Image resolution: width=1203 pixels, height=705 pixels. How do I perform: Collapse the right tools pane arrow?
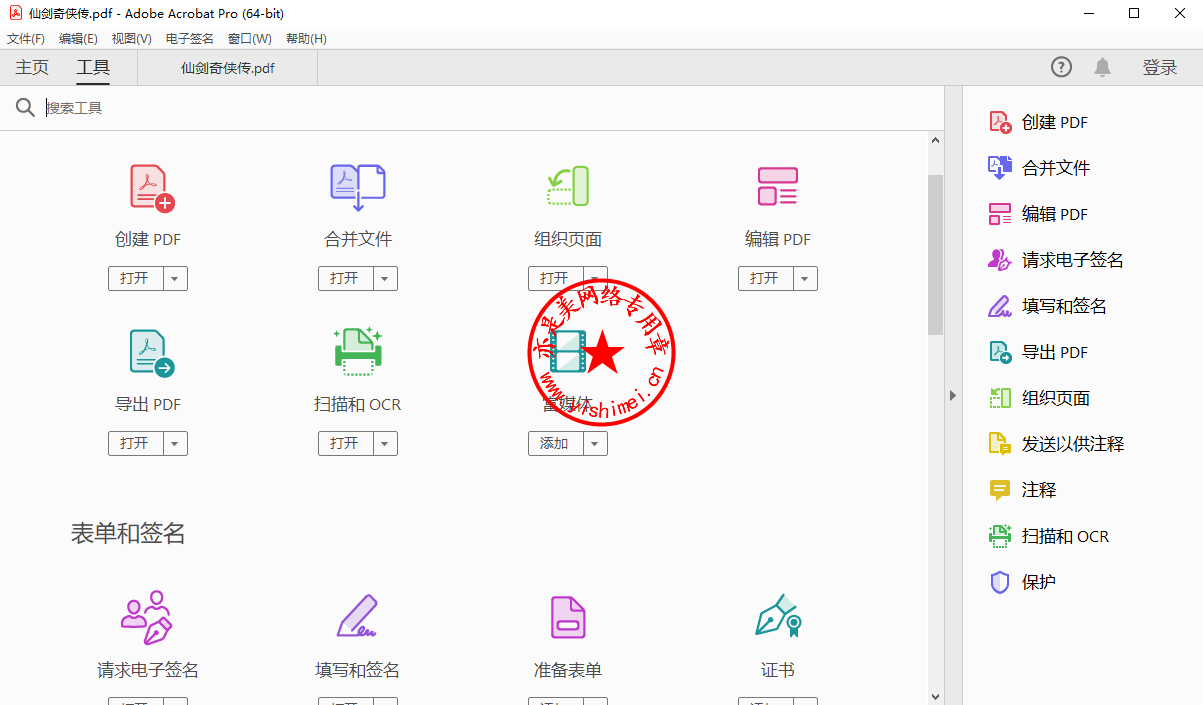953,395
